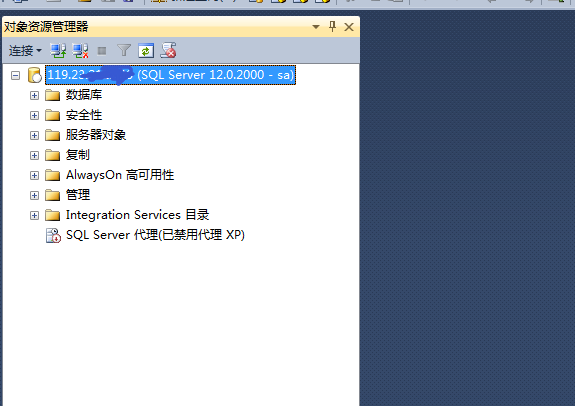
Task: Click the Disconnect server icon
Action: [x=80, y=51]
